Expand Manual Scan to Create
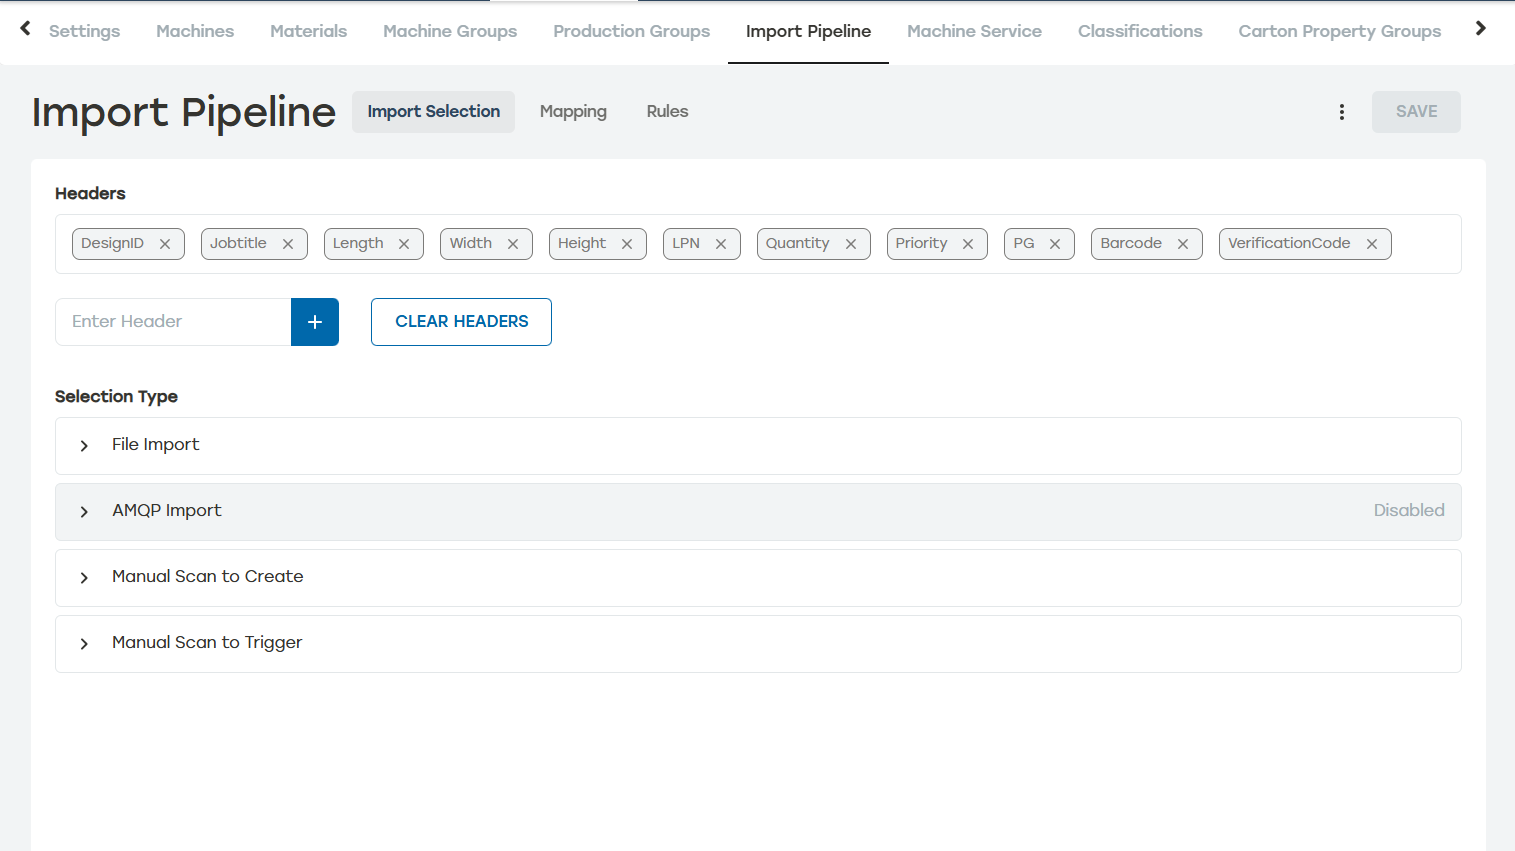The image size is (1515, 851). tap(84, 578)
